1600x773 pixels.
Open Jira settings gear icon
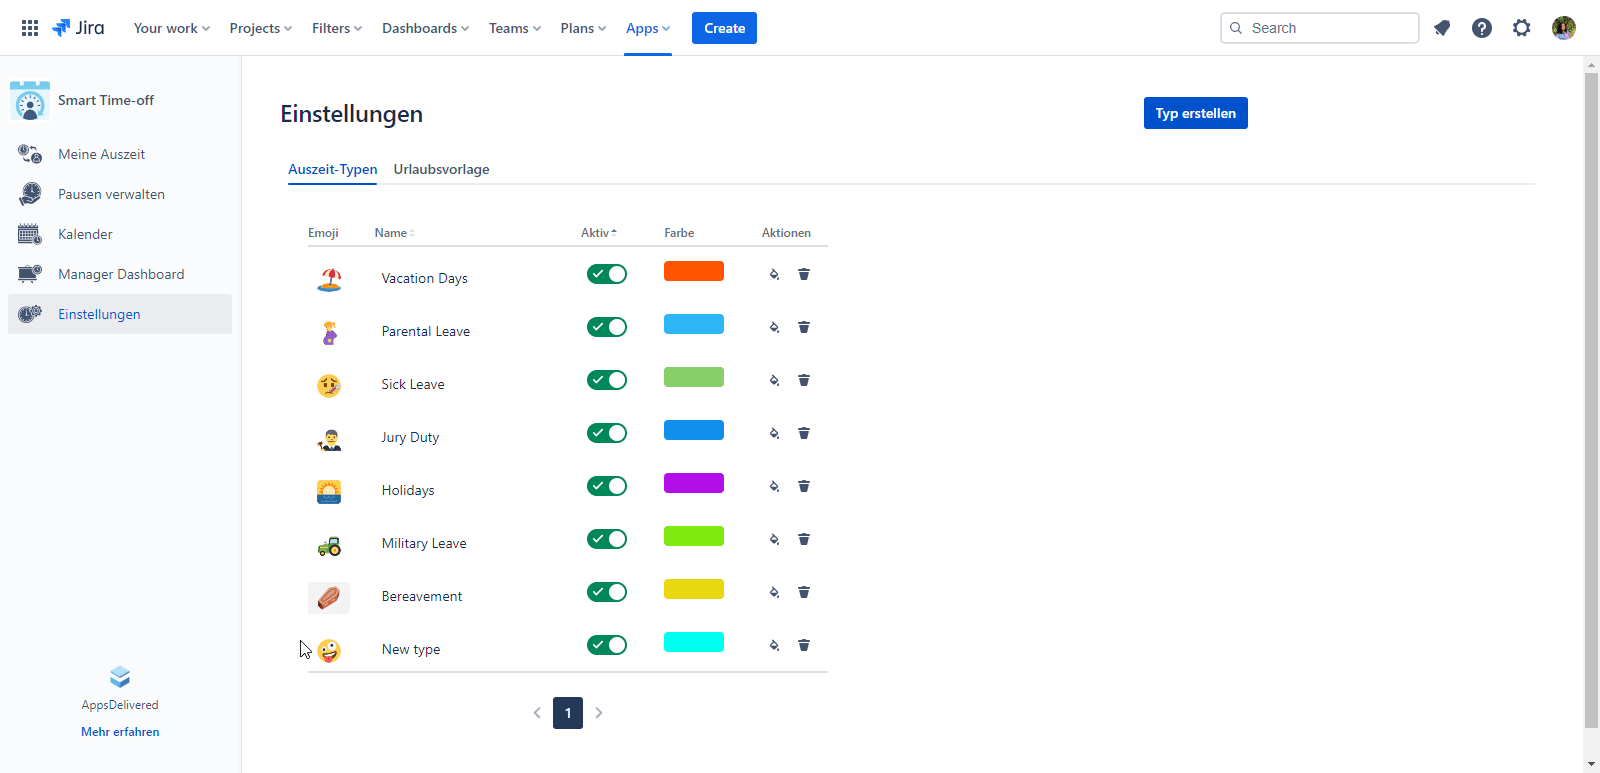(1522, 28)
